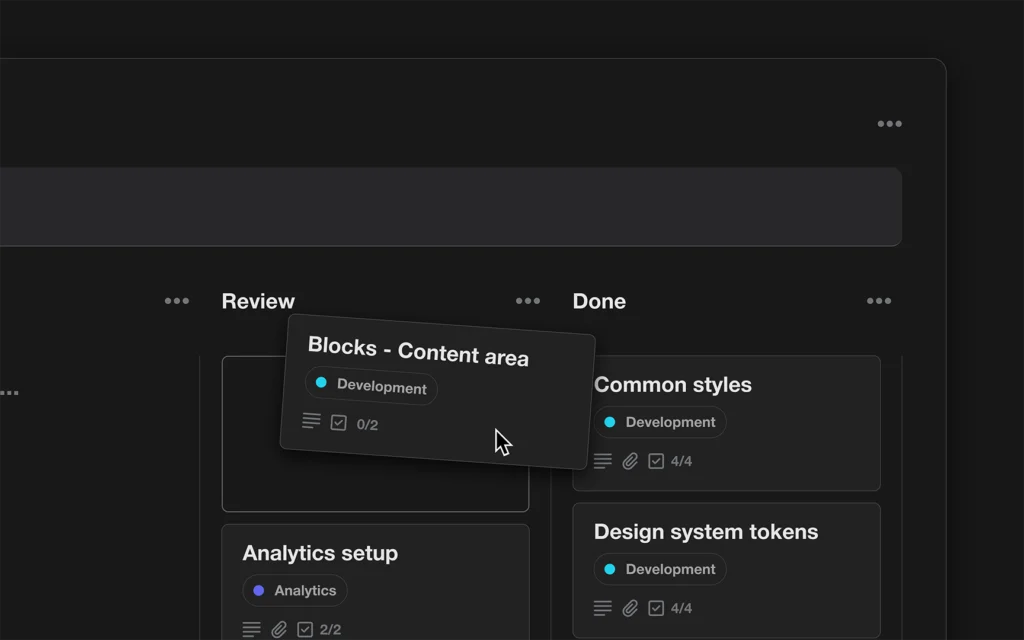Image resolution: width=1024 pixels, height=640 pixels.
Task: Open the Done column three-dot menu
Action: point(879,301)
